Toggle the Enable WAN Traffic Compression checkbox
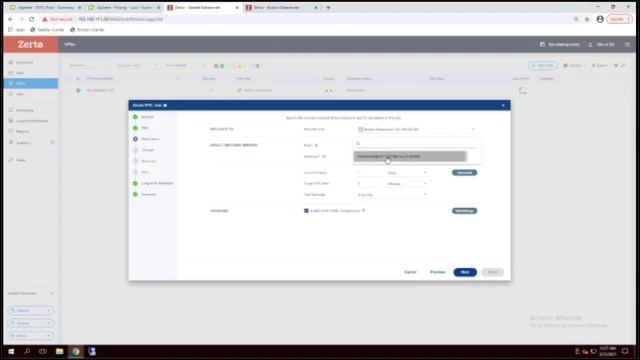This screenshot has height=360, width=640. click(306, 211)
